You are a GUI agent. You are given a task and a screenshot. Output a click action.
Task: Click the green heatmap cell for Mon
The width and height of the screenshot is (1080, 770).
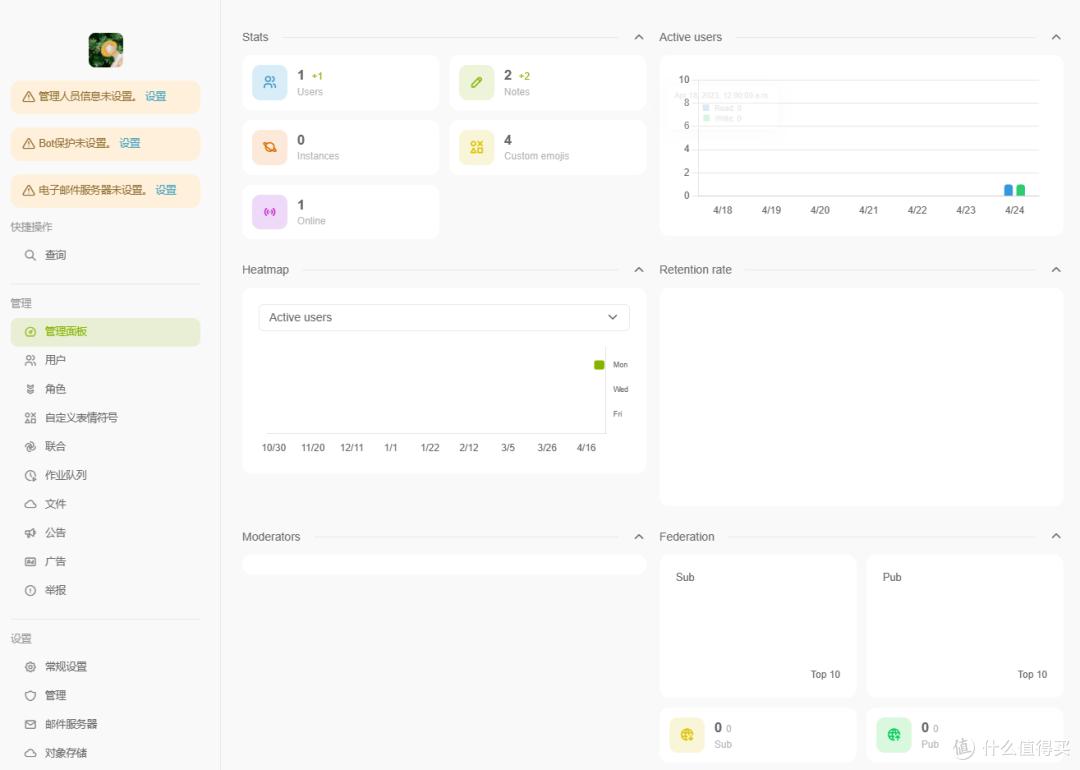pos(599,365)
